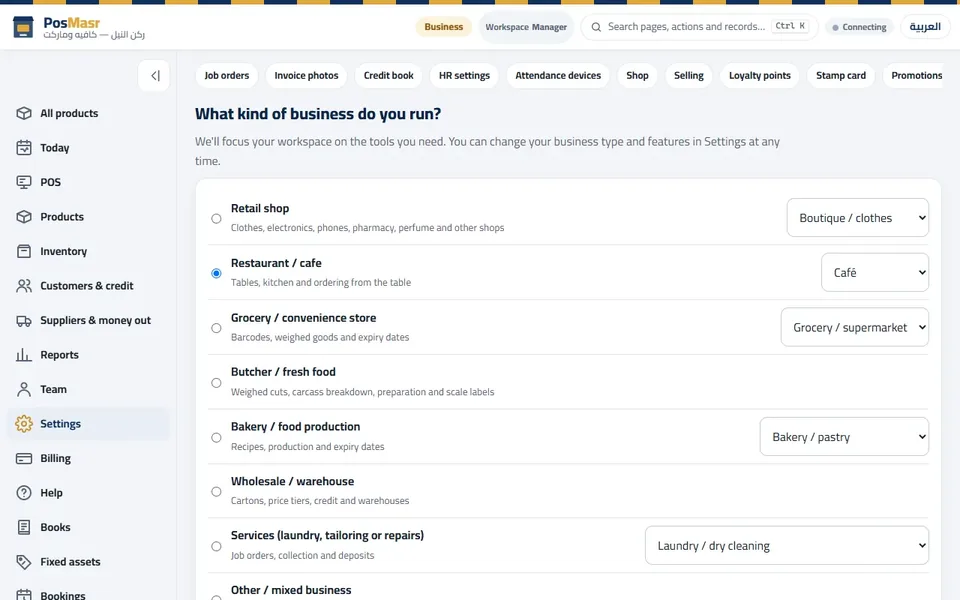Click the Books ledger icon
The height and width of the screenshot is (600, 960).
click(x=24, y=527)
